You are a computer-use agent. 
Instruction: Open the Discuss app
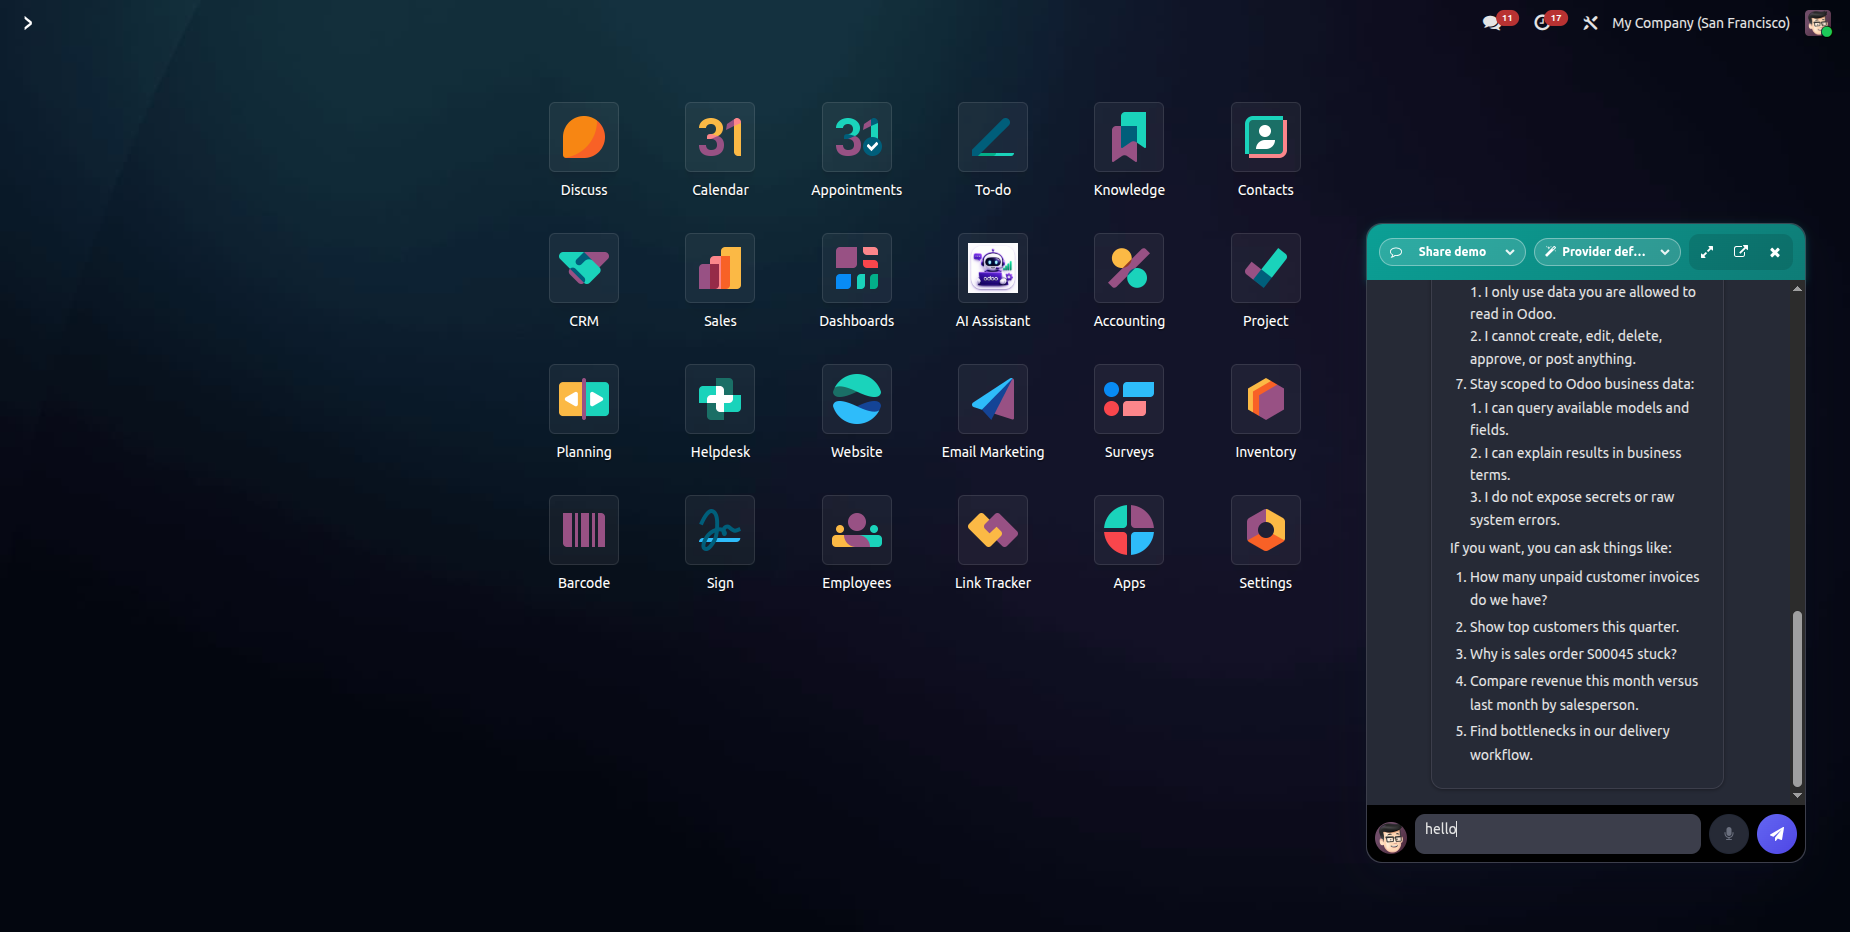tap(584, 137)
